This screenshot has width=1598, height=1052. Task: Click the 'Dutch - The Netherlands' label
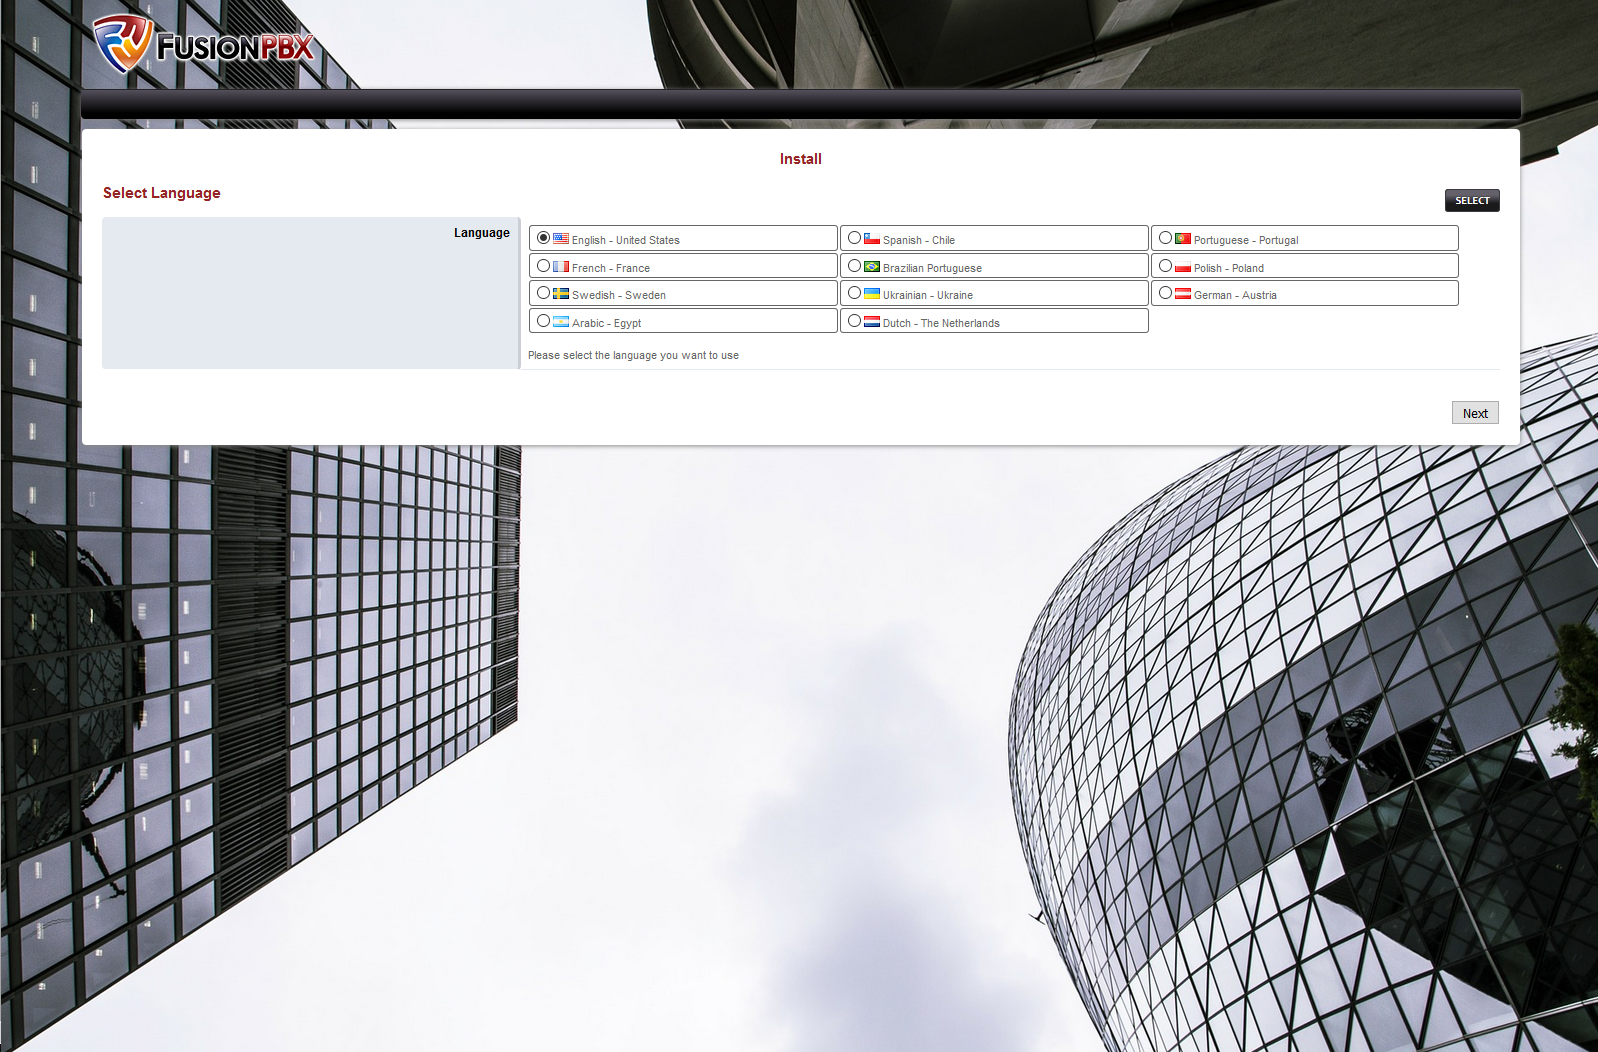pyautogui.click(x=941, y=323)
